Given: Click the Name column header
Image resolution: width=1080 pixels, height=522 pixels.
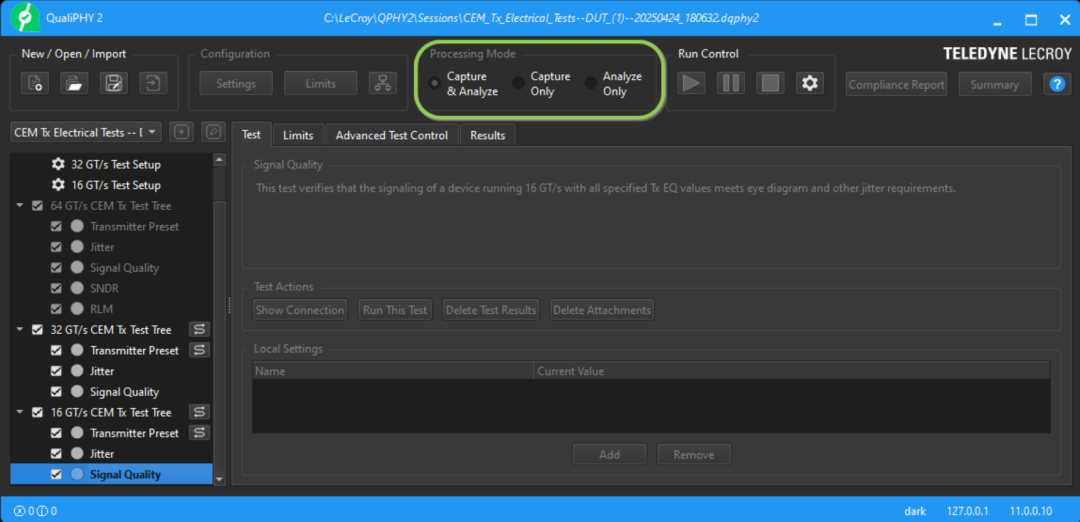Looking at the screenshot, I should (393, 371).
